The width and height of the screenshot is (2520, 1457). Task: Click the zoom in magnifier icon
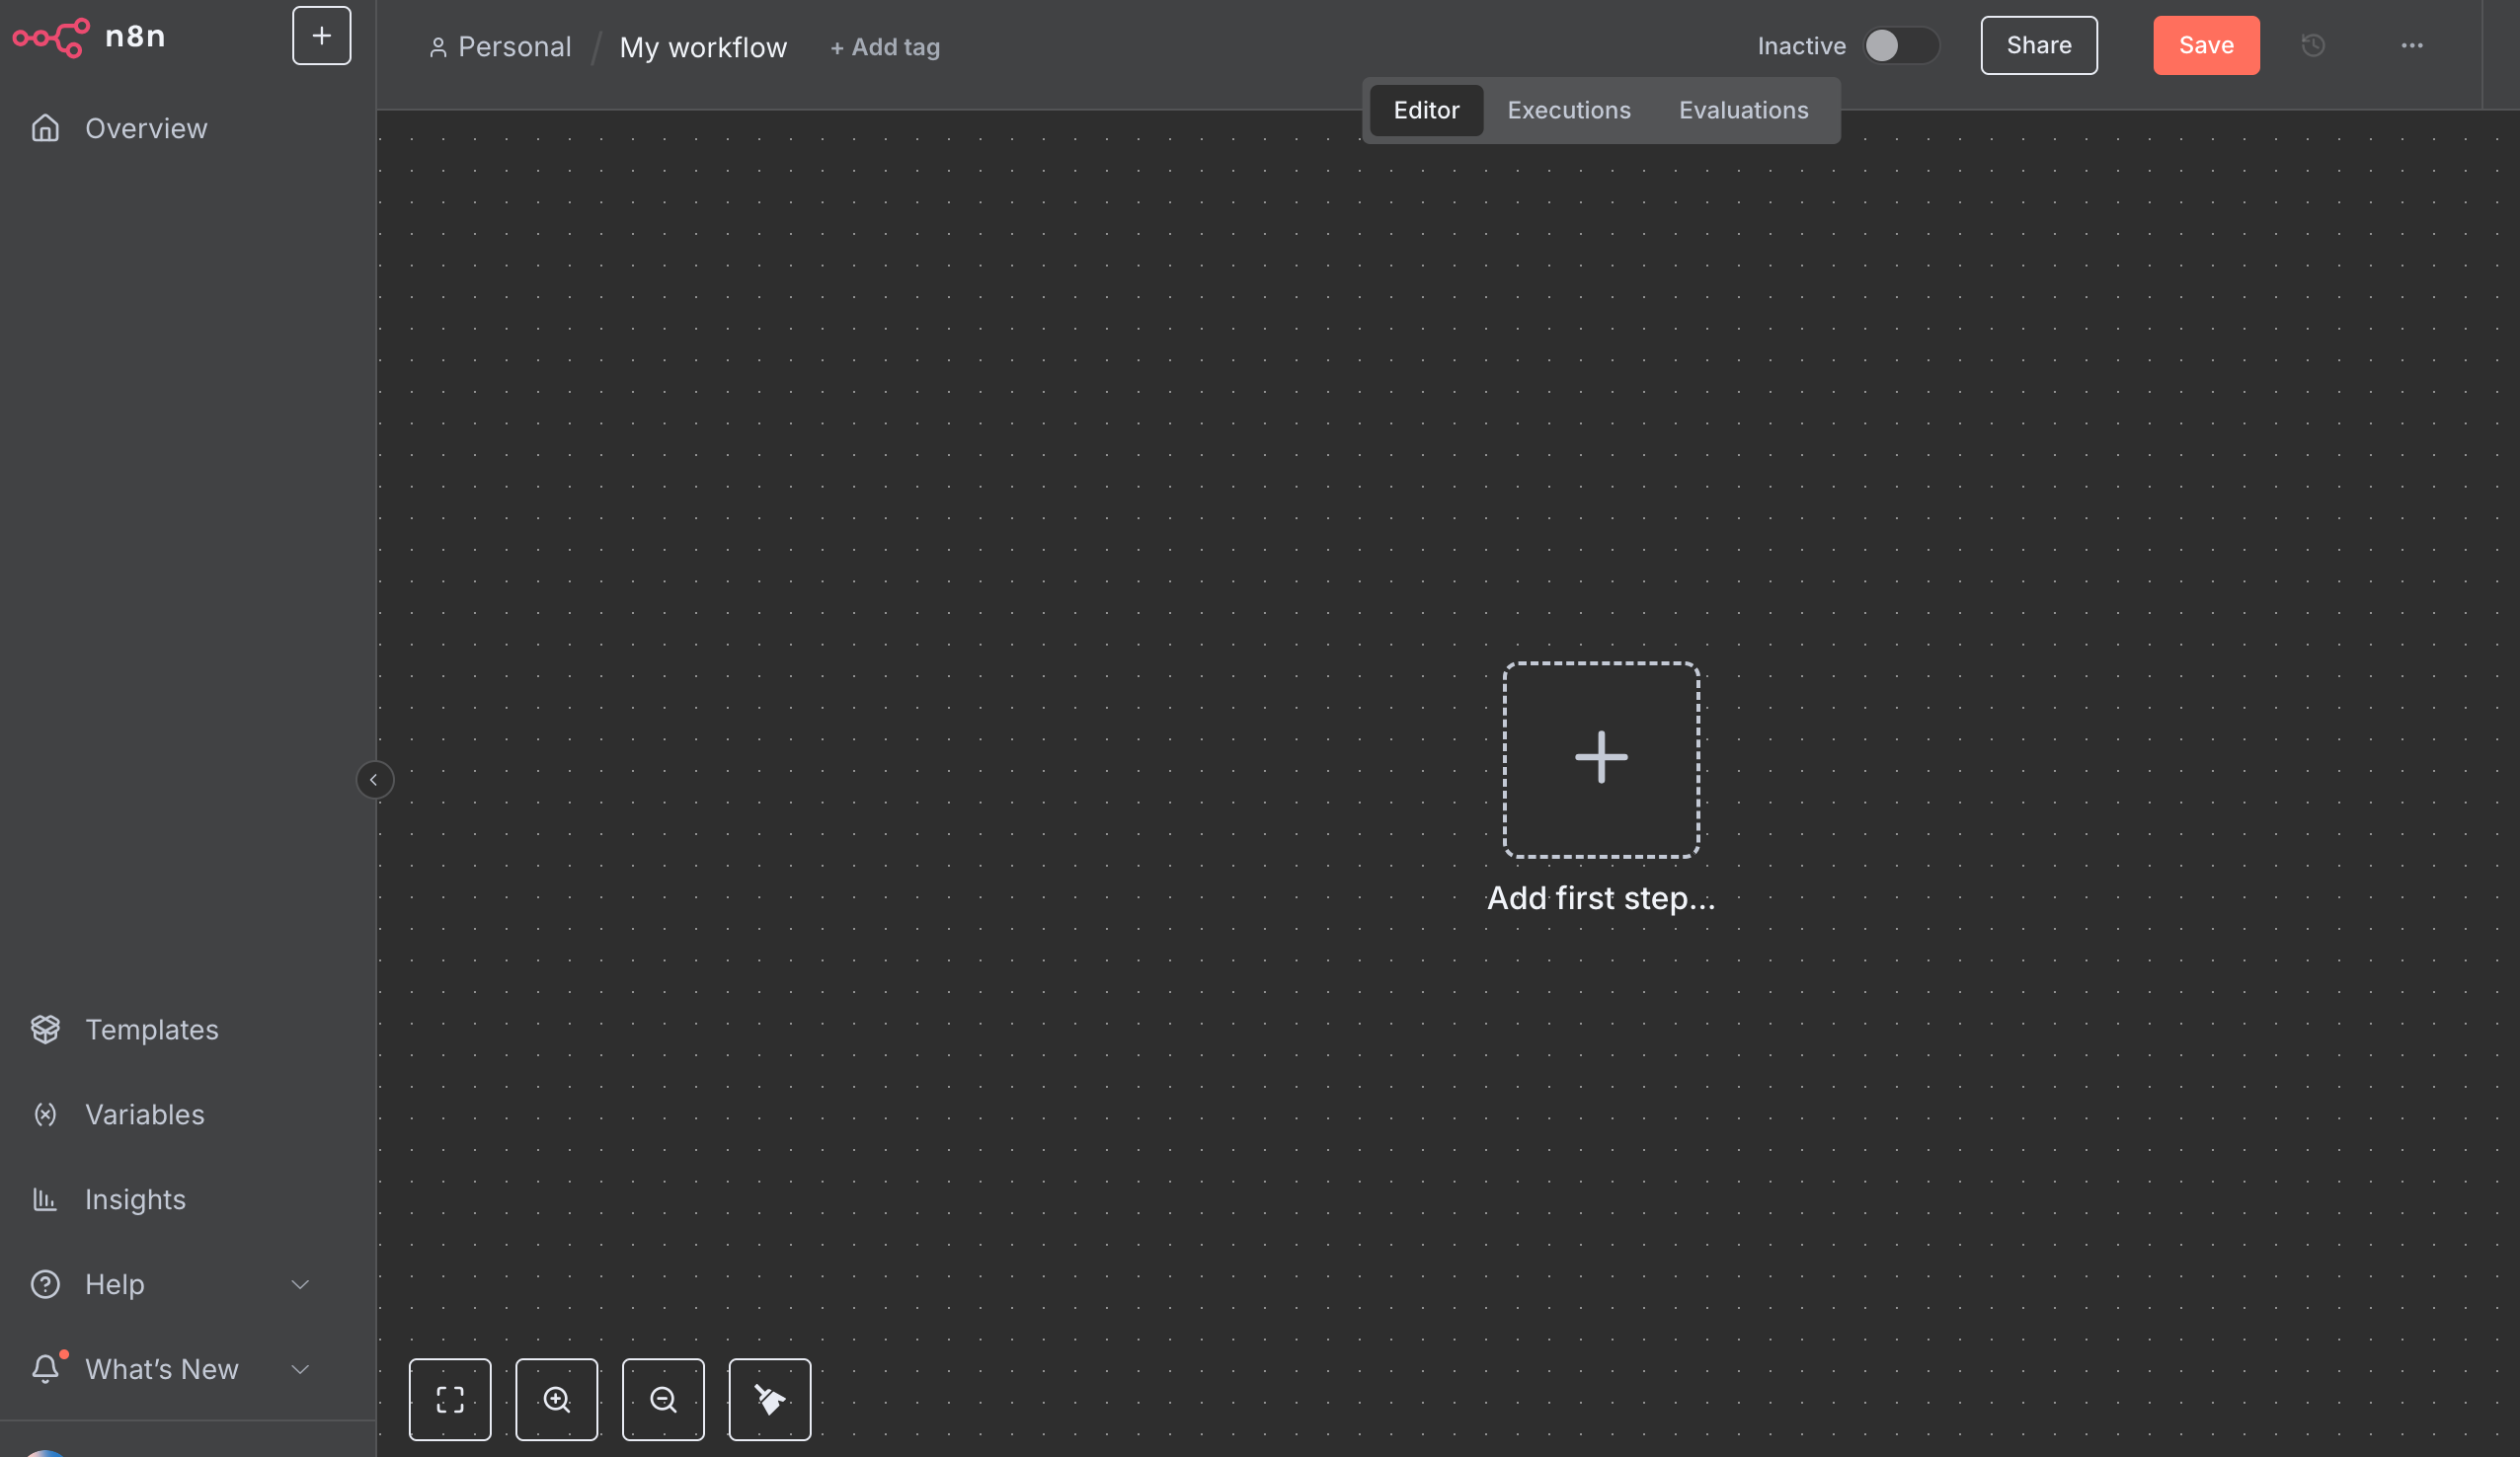click(x=557, y=1399)
